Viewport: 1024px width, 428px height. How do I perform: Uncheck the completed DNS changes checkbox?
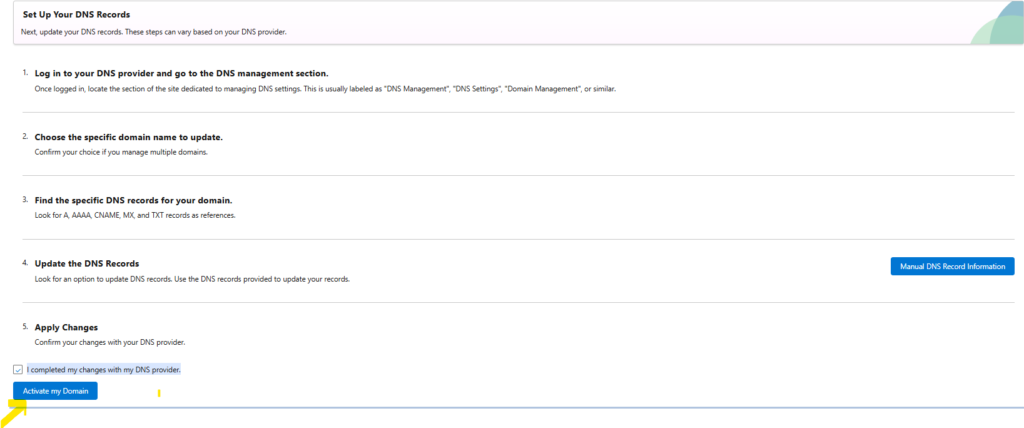click(18, 370)
